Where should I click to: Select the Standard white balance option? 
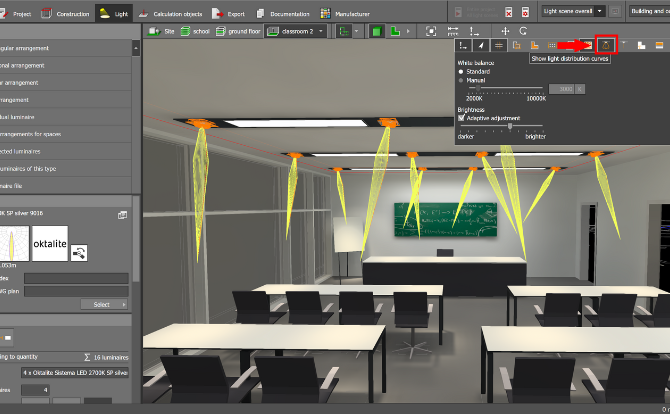click(461, 72)
